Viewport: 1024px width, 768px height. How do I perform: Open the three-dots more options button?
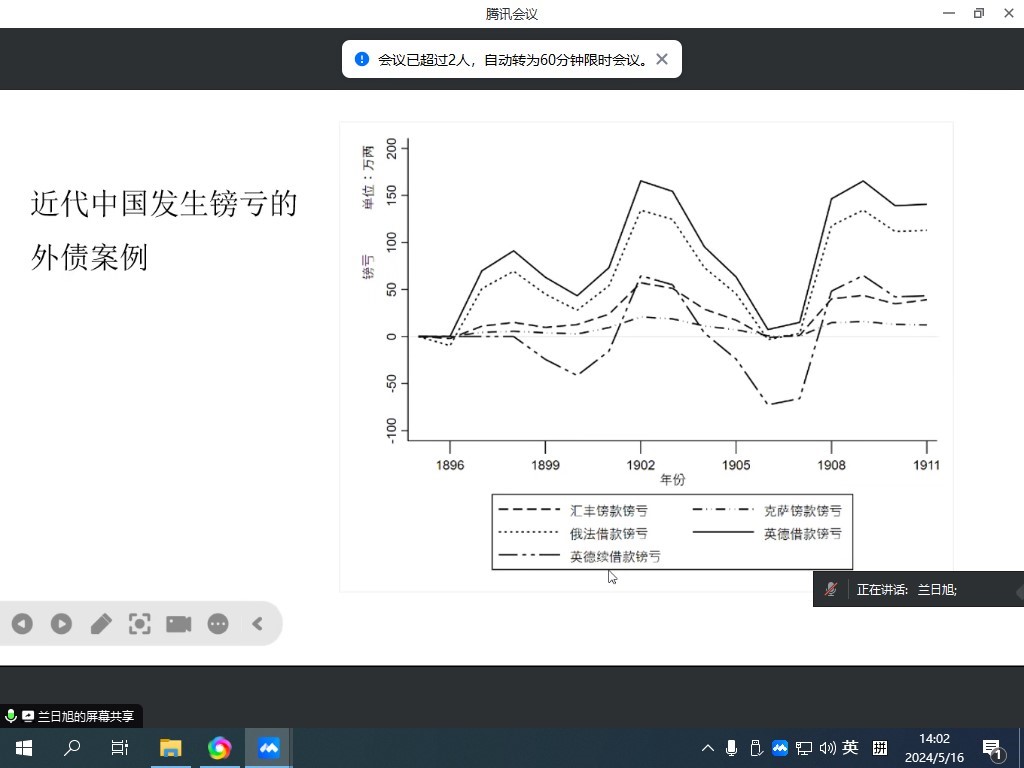point(218,624)
